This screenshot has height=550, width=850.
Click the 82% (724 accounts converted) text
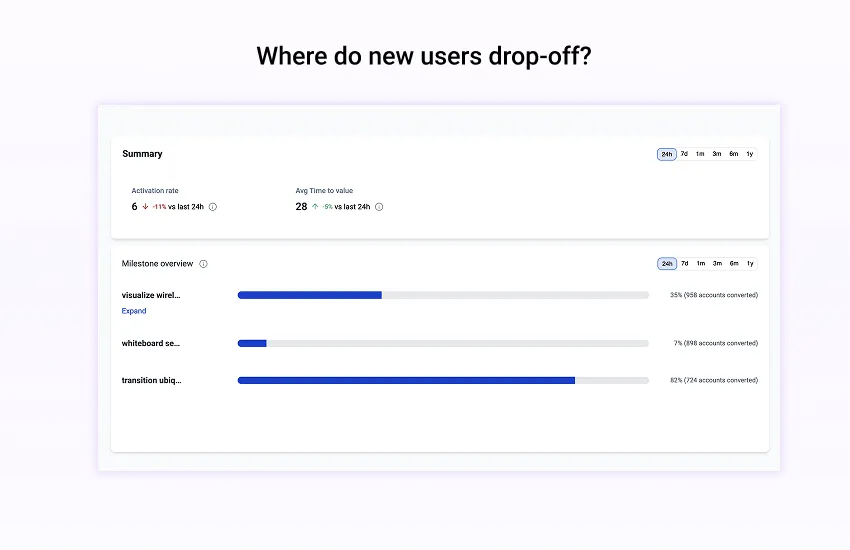714,380
